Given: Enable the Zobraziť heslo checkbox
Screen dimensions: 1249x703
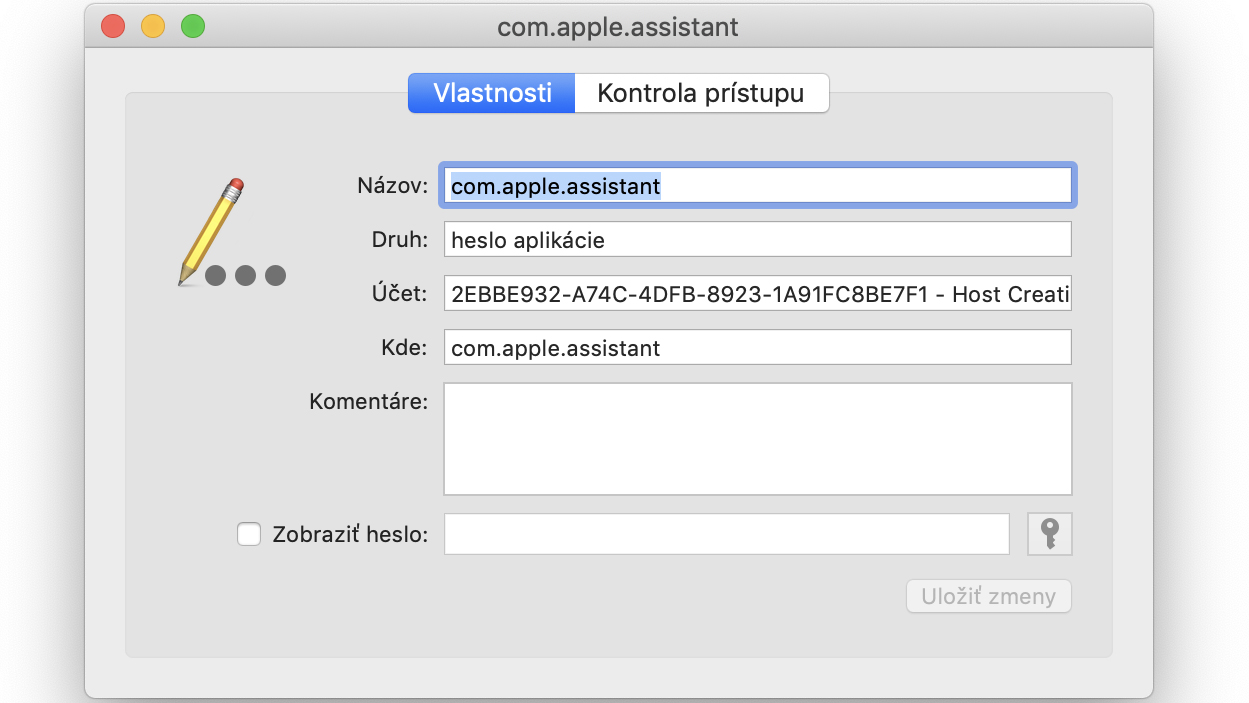Looking at the screenshot, I should 249,534.
